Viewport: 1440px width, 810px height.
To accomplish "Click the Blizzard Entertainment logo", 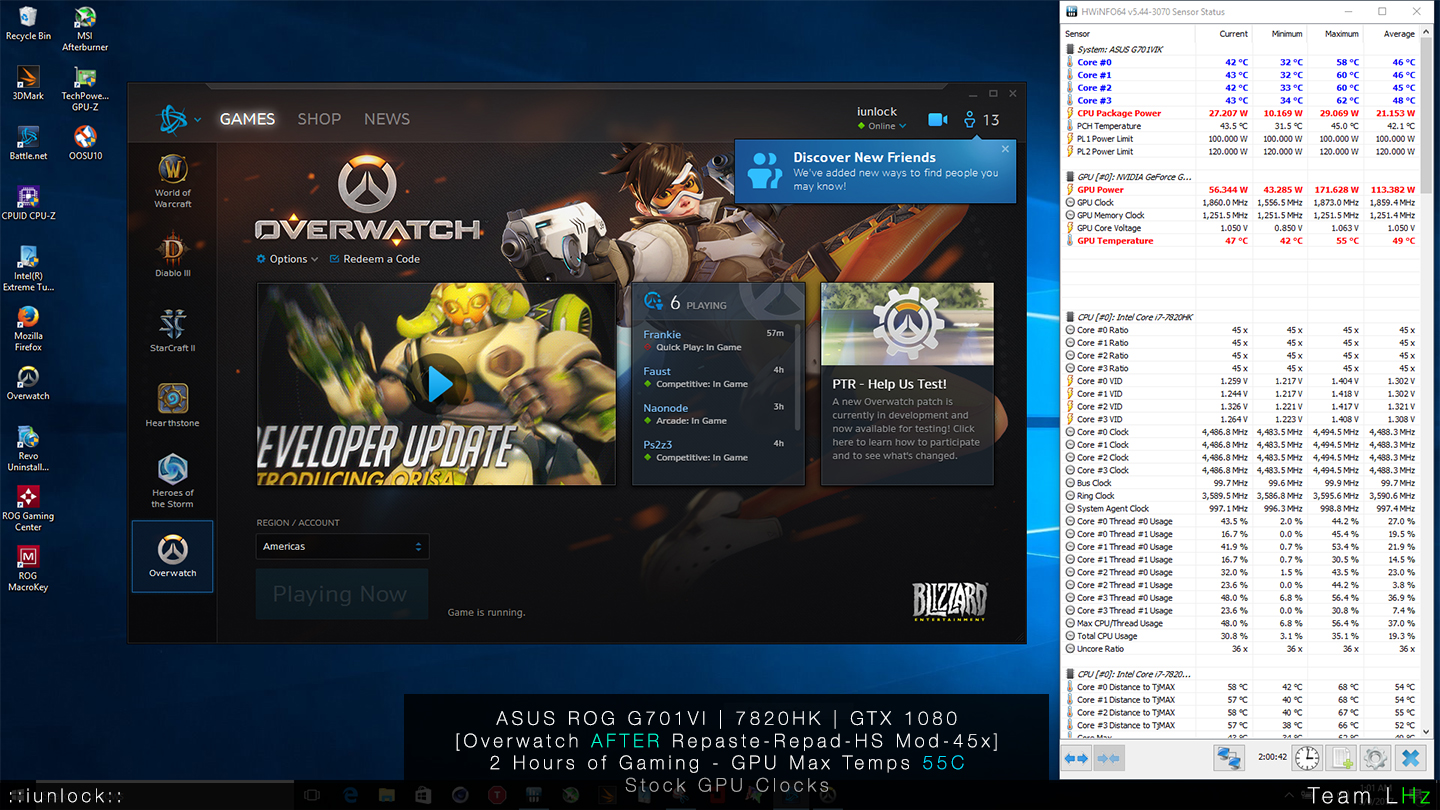I will coord(949,600).
